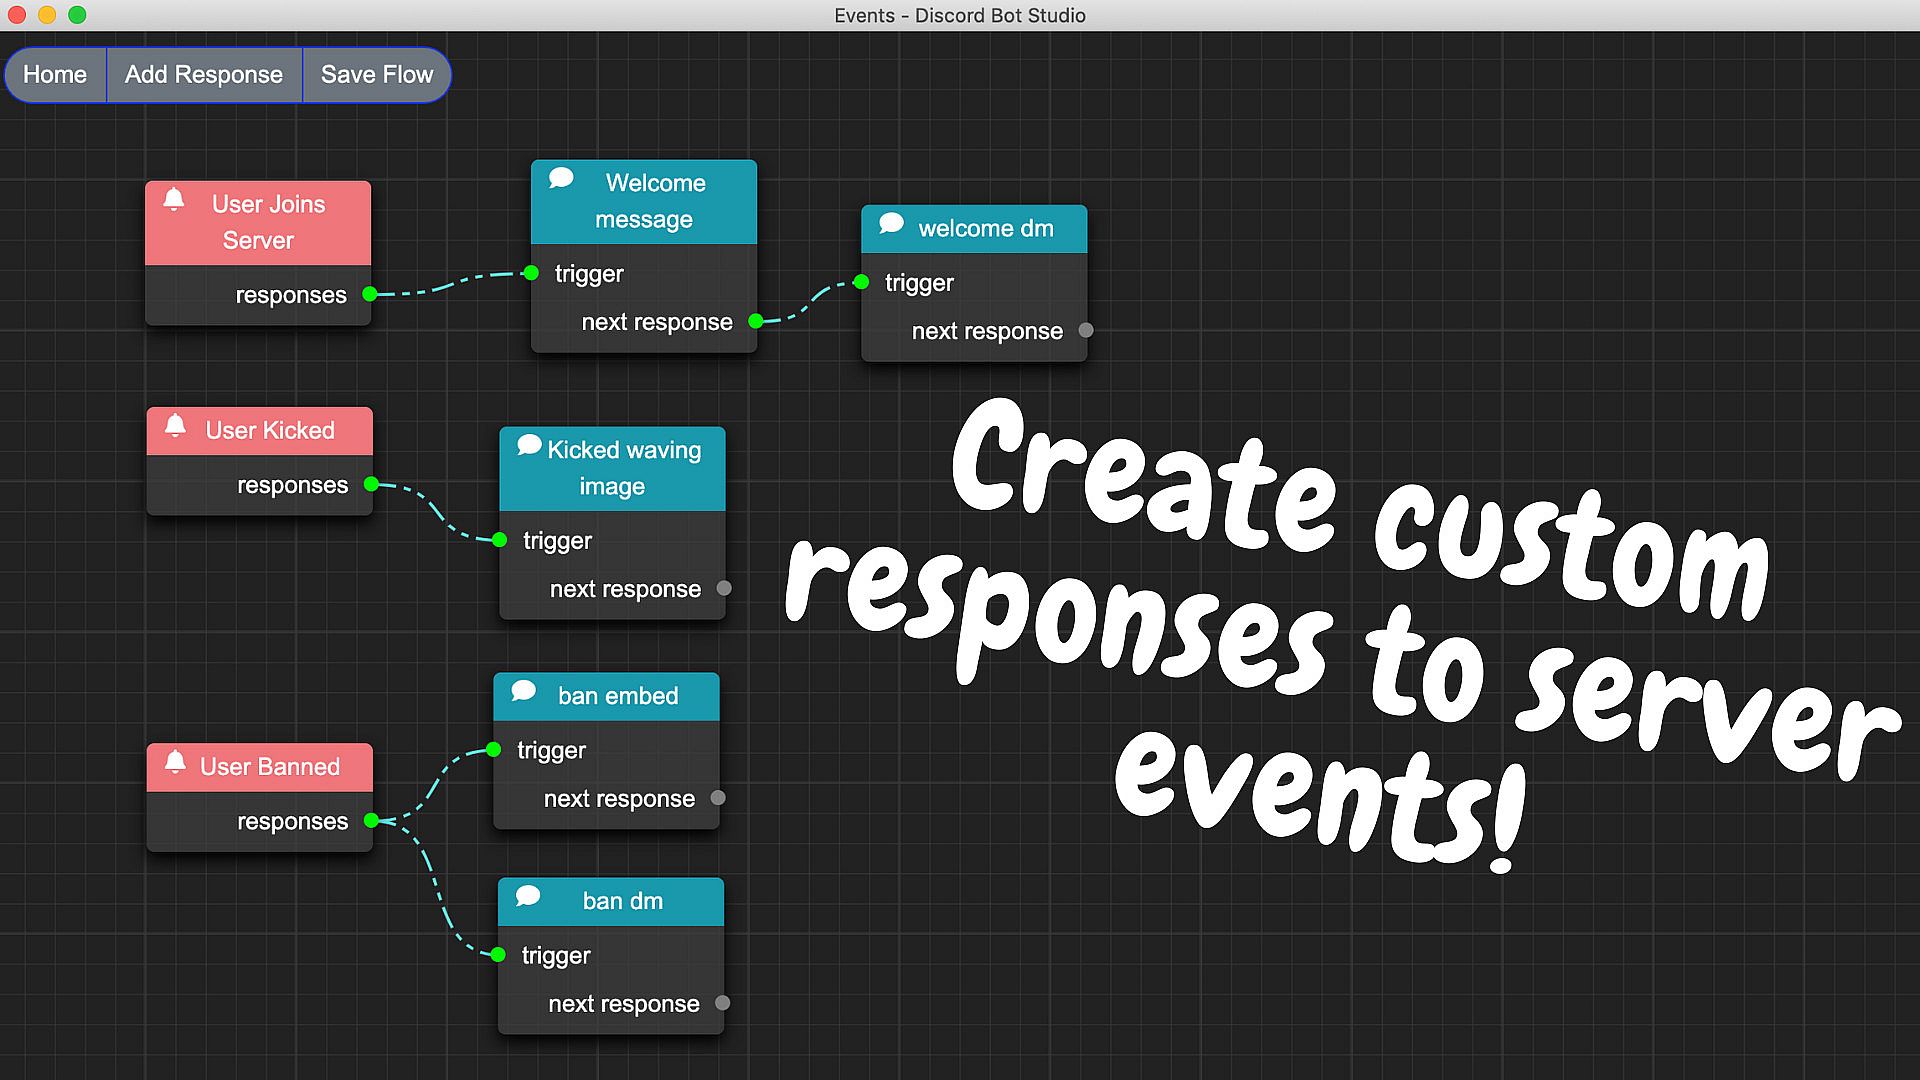Click bell icon on User Kicked node
Image resolution: width=1920 pixels, height=1080 pixels.
coord(175,425)
